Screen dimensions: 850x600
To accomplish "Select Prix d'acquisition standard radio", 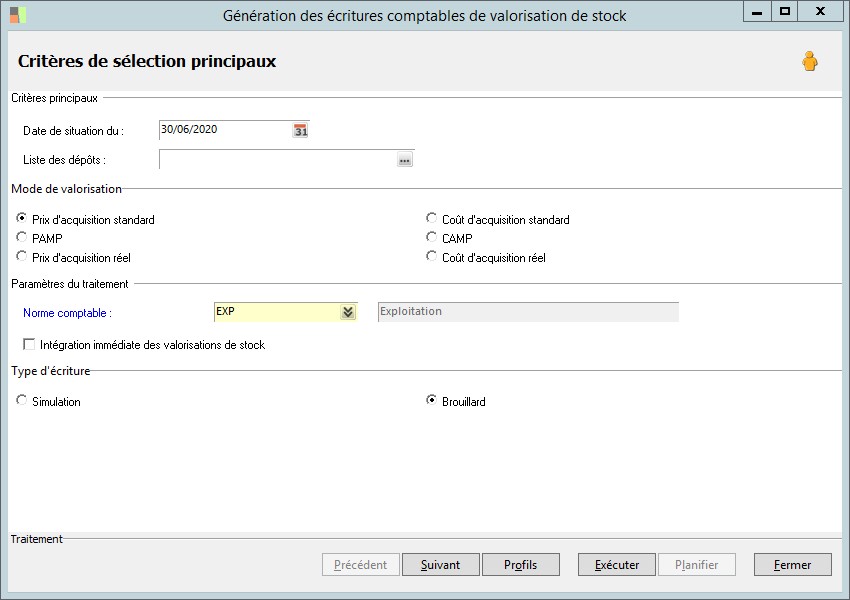I will (22, 218).
